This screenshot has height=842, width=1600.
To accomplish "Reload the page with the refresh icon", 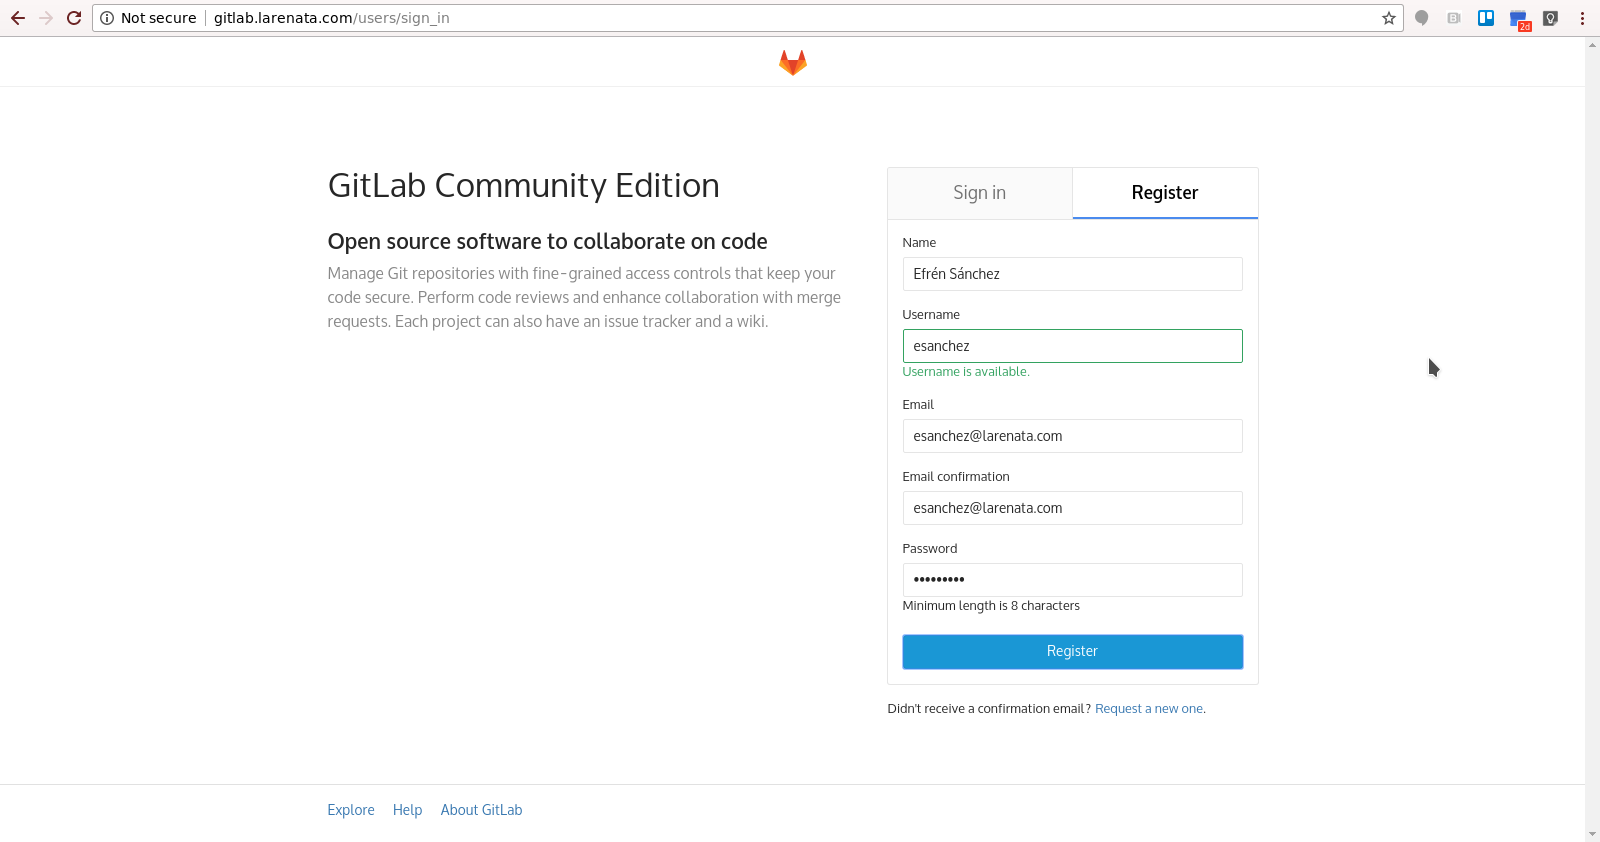I will (x=74, y=18).
